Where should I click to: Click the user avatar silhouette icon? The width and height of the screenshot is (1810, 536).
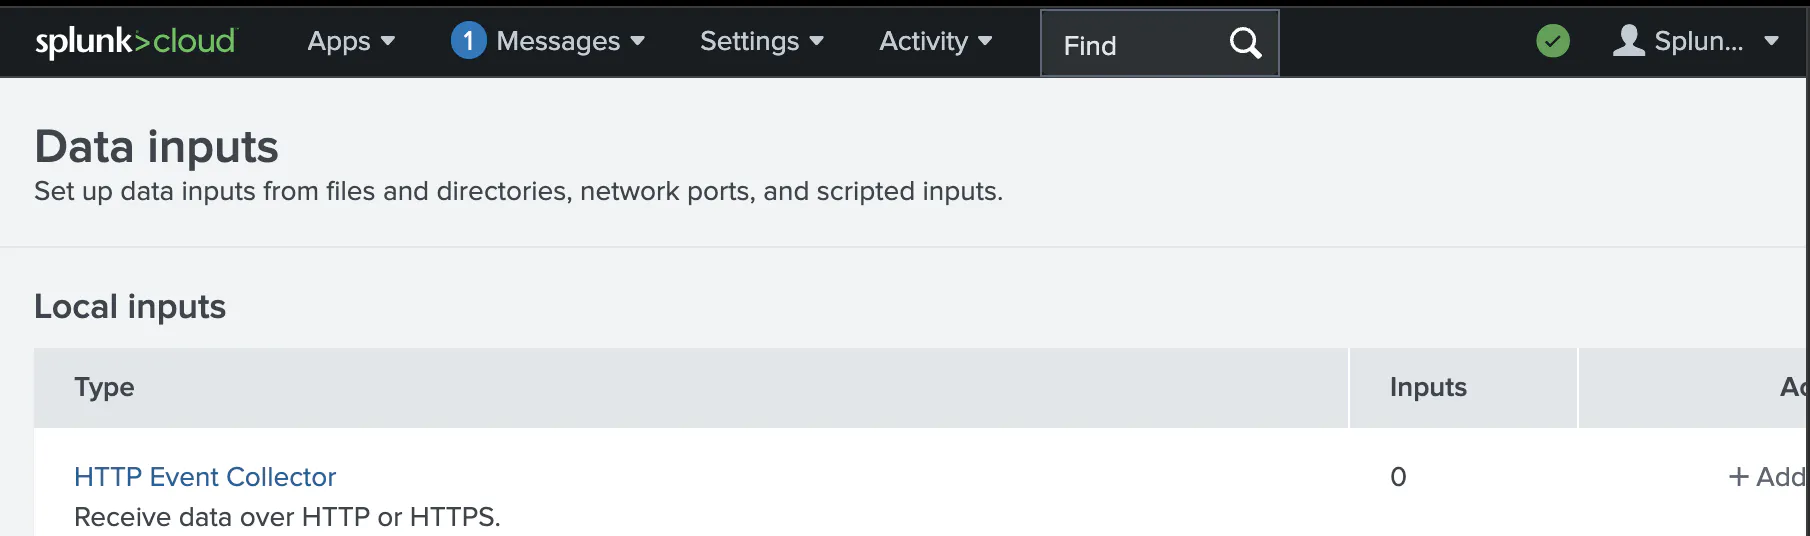[1628, 41]
